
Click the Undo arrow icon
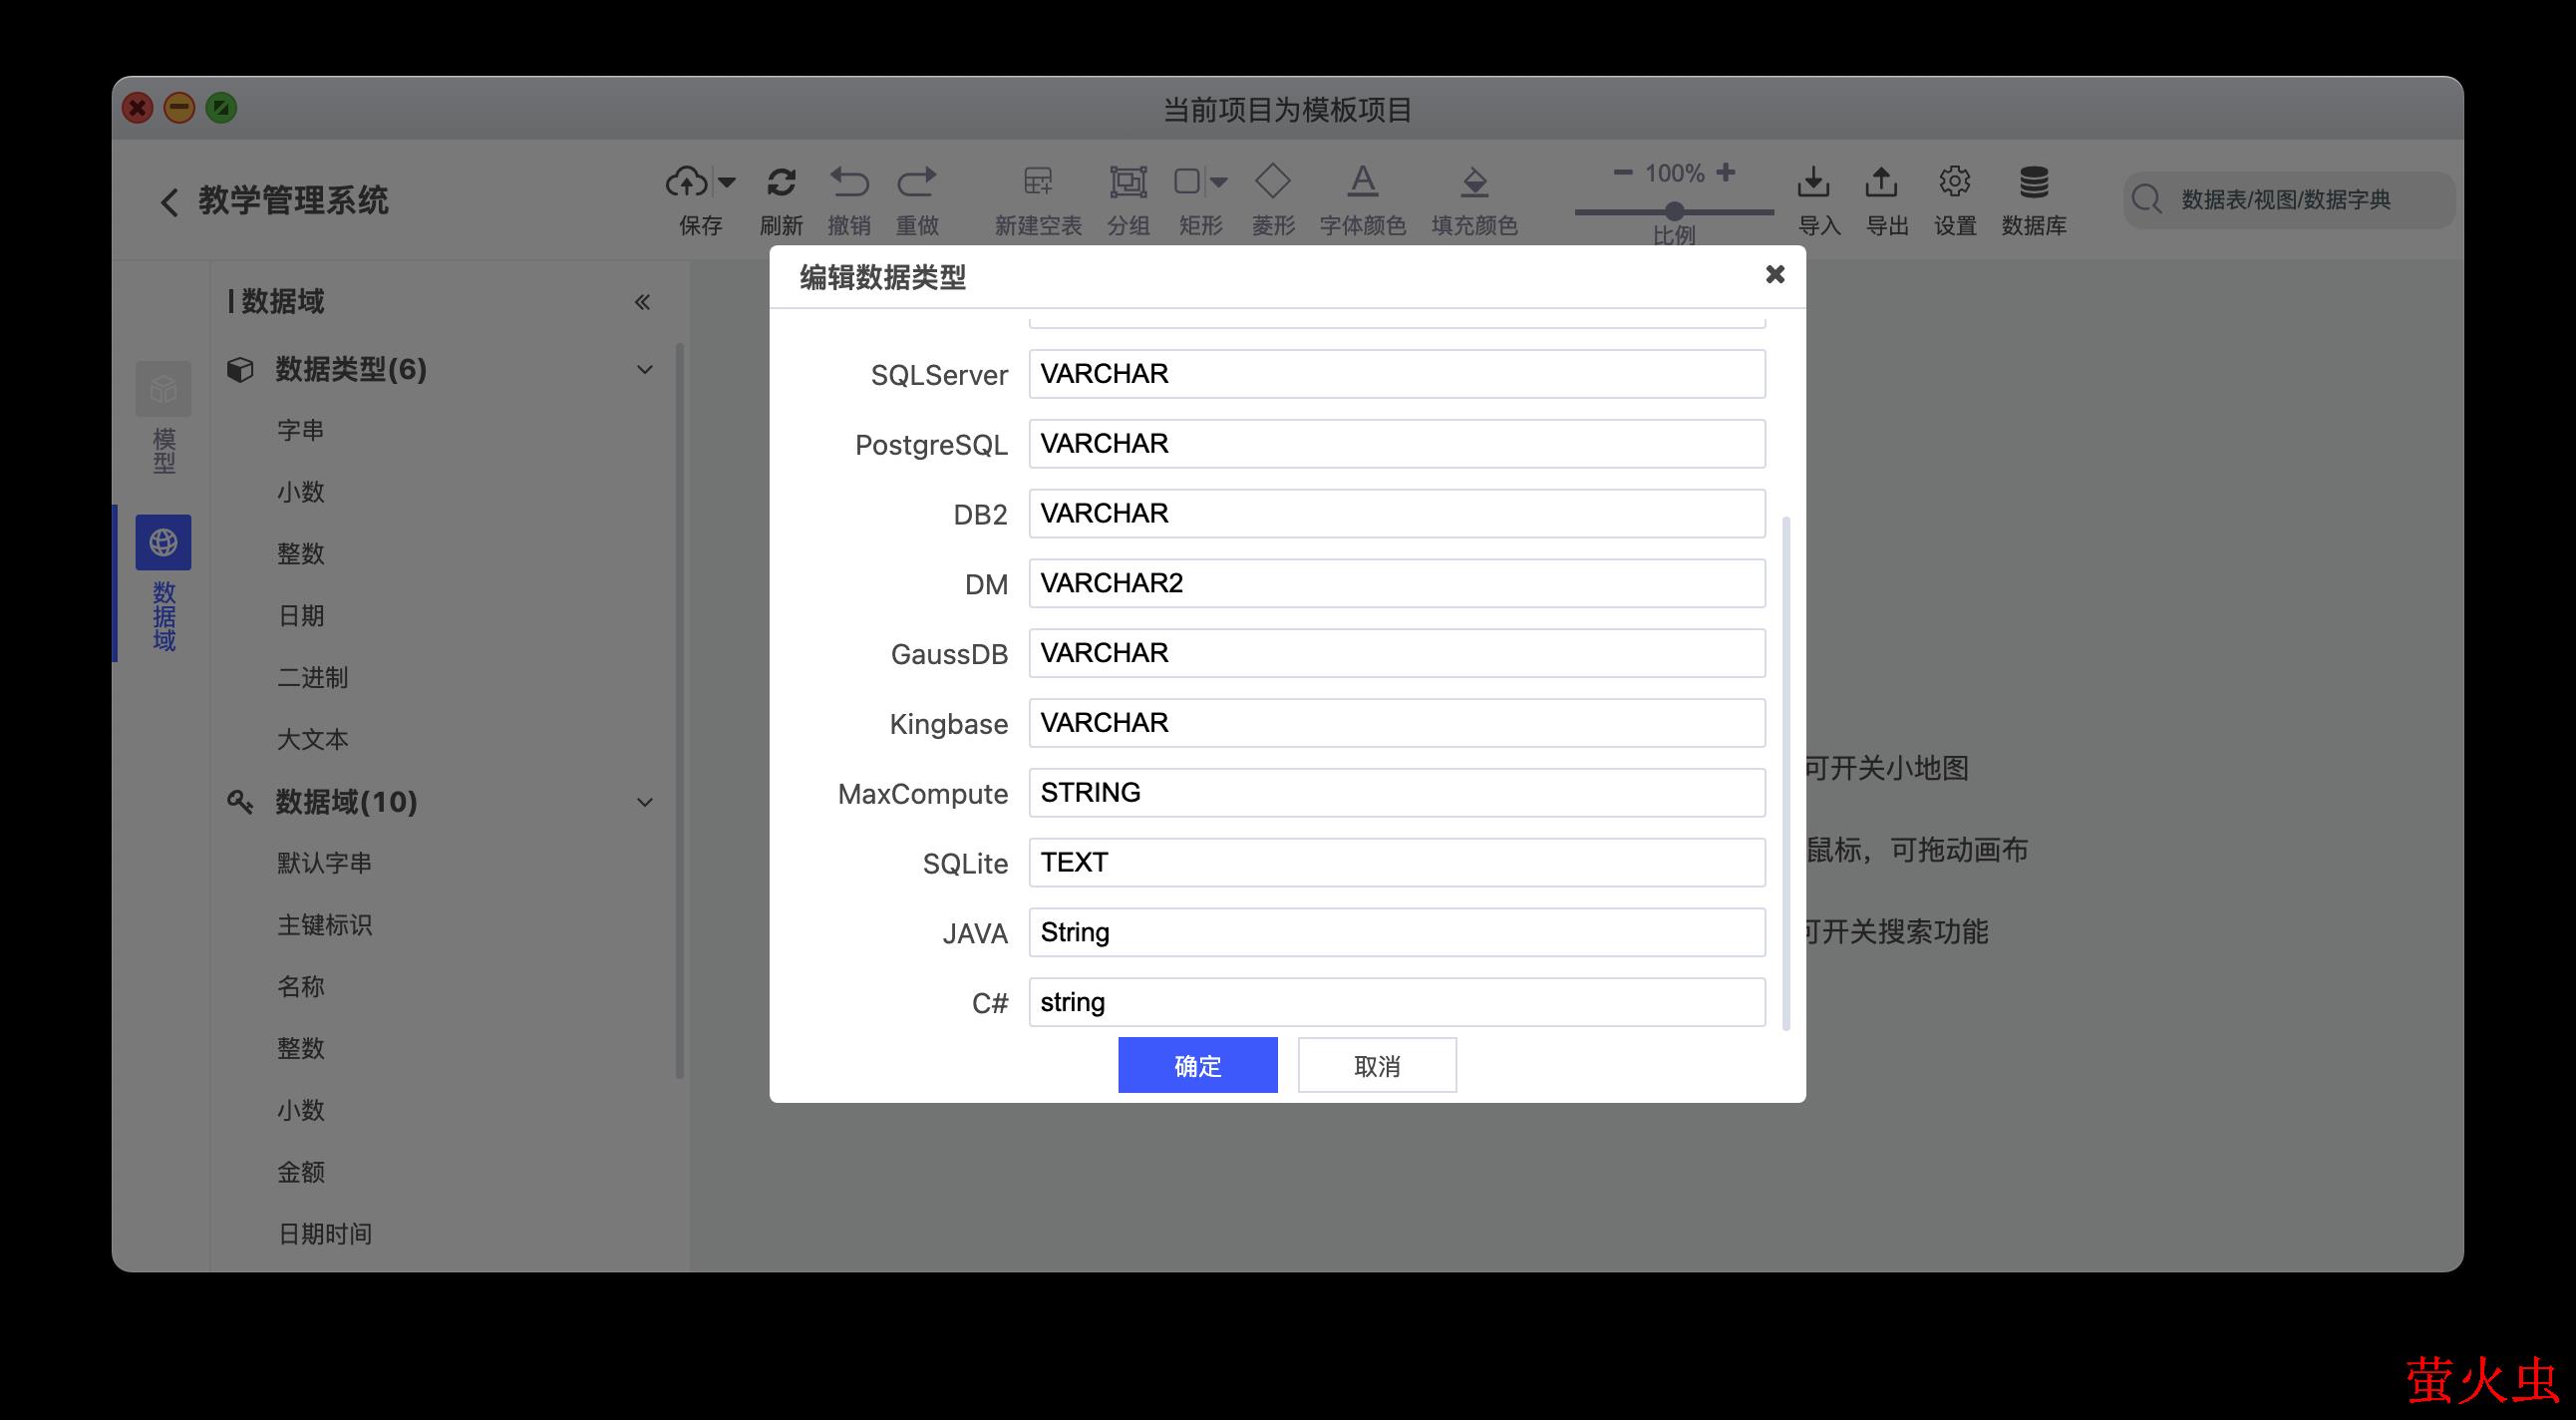(x=849, y=181)
